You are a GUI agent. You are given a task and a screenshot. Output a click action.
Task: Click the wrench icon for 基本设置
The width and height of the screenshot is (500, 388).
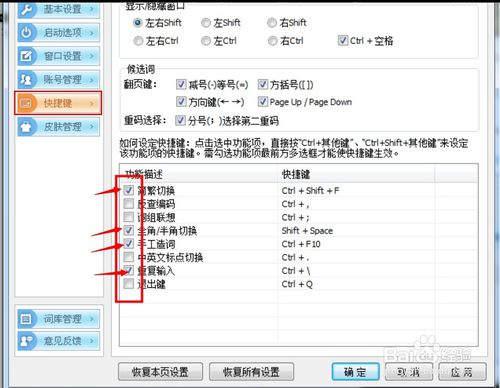(26, 9)
